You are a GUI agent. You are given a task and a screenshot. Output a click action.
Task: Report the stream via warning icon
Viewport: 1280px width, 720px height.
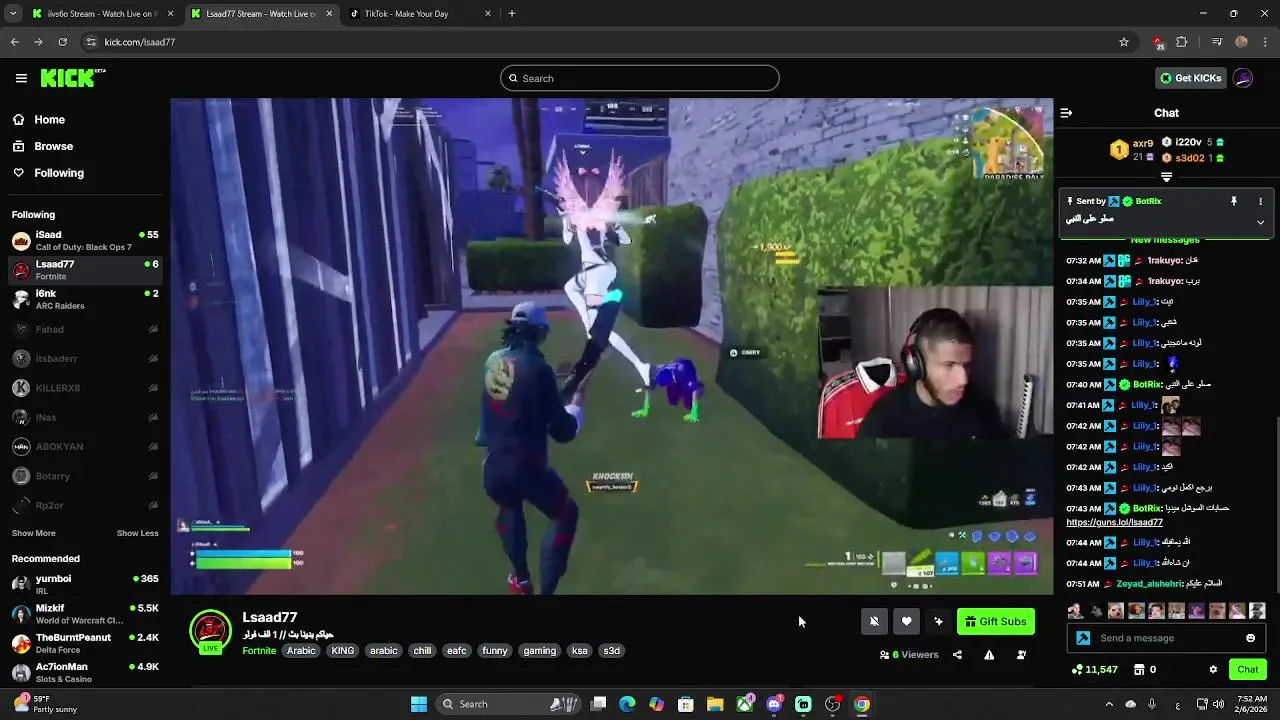click(x=989, y=655)
